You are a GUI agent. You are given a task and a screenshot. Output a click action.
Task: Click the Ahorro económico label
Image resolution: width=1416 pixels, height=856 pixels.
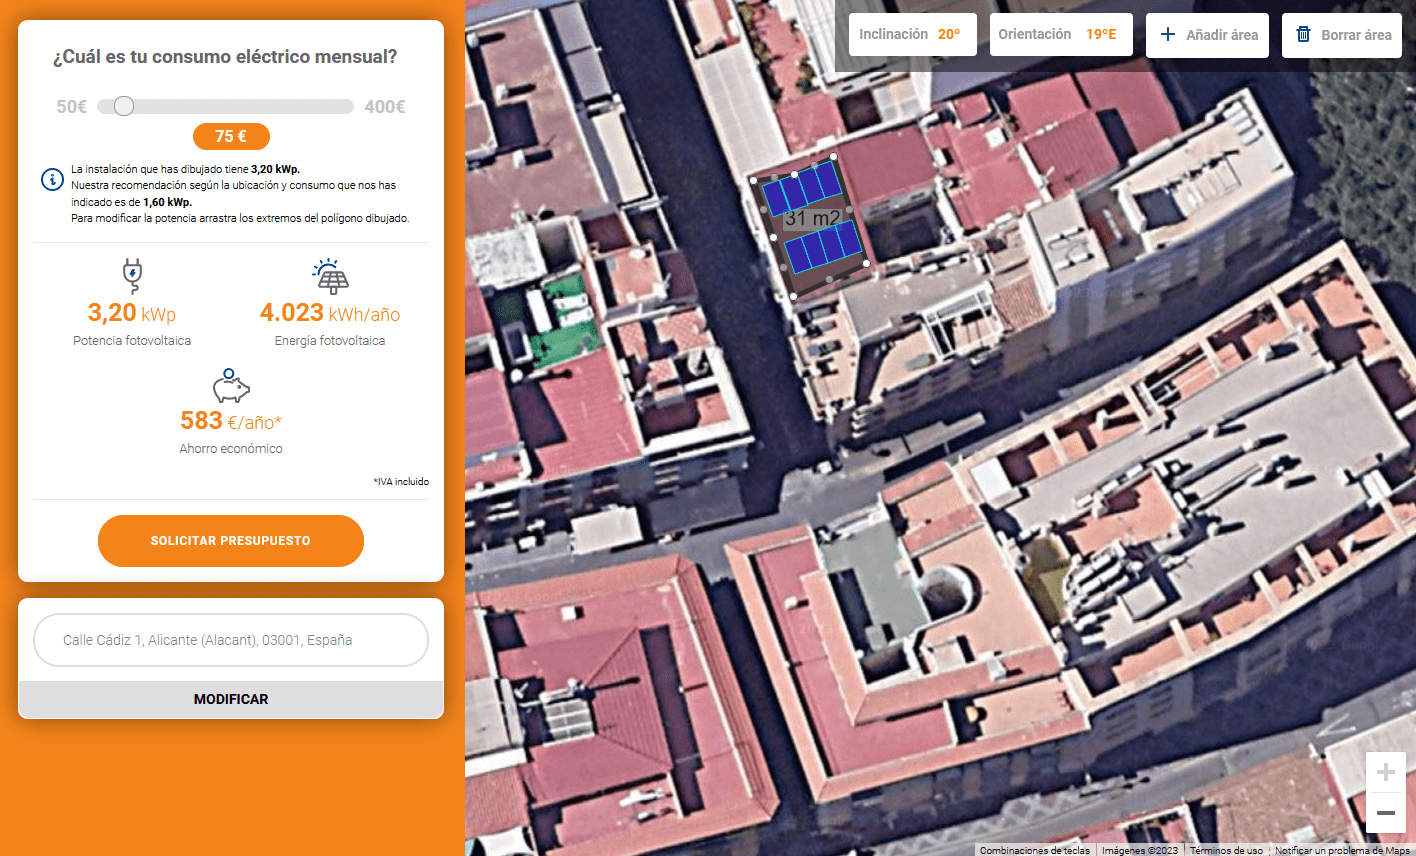coord(231,449)
